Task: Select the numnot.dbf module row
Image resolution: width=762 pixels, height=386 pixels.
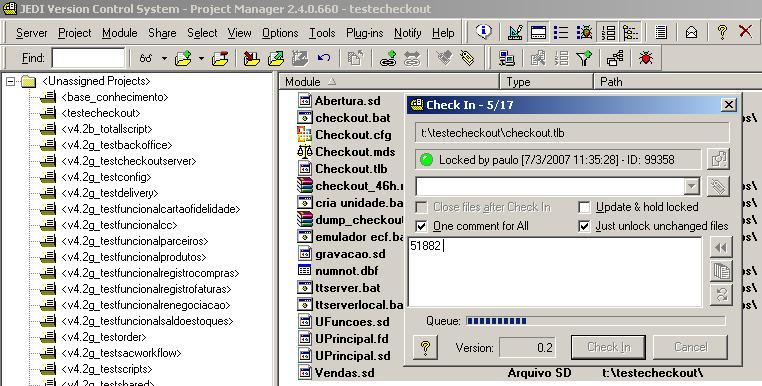Action: click(346, 271)
